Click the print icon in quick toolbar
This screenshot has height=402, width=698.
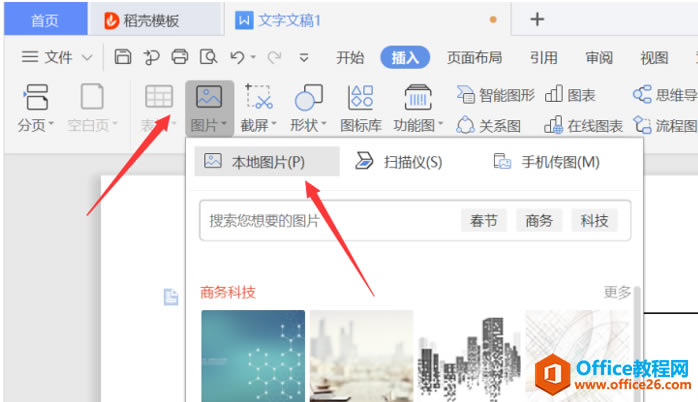tap(180, 57)
